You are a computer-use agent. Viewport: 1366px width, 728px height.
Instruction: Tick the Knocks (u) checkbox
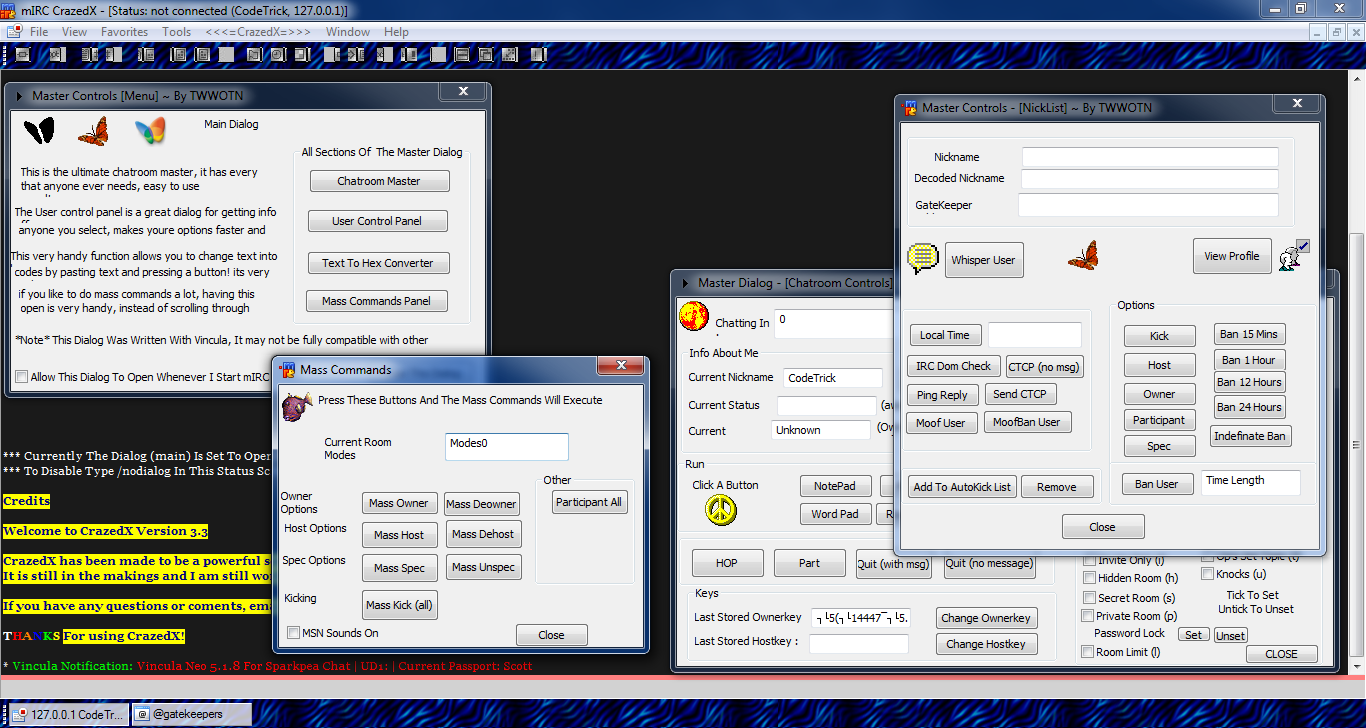(1207, 574)
